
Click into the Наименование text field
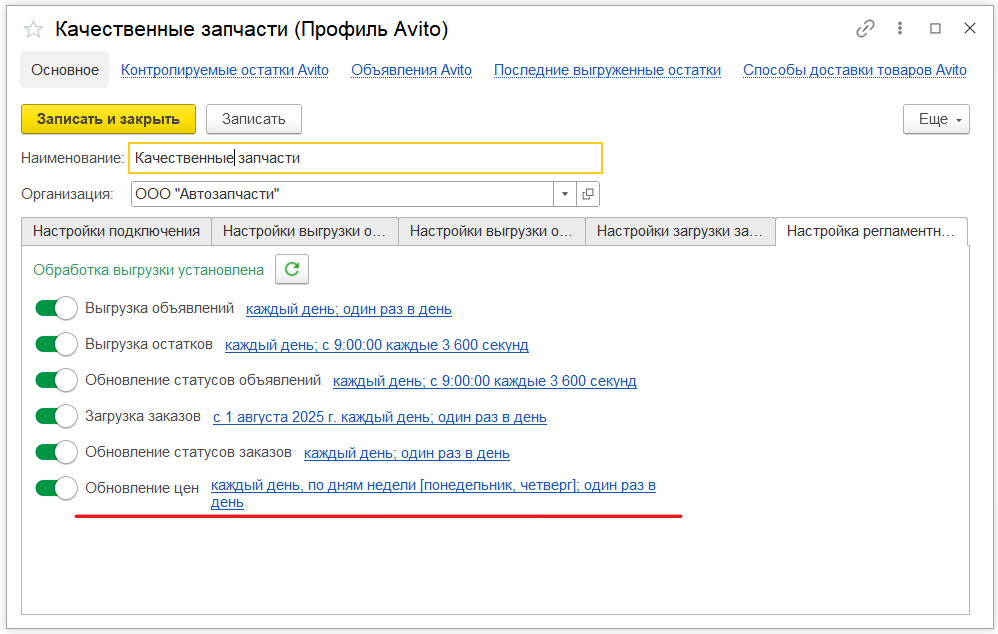tap(365, 158)
